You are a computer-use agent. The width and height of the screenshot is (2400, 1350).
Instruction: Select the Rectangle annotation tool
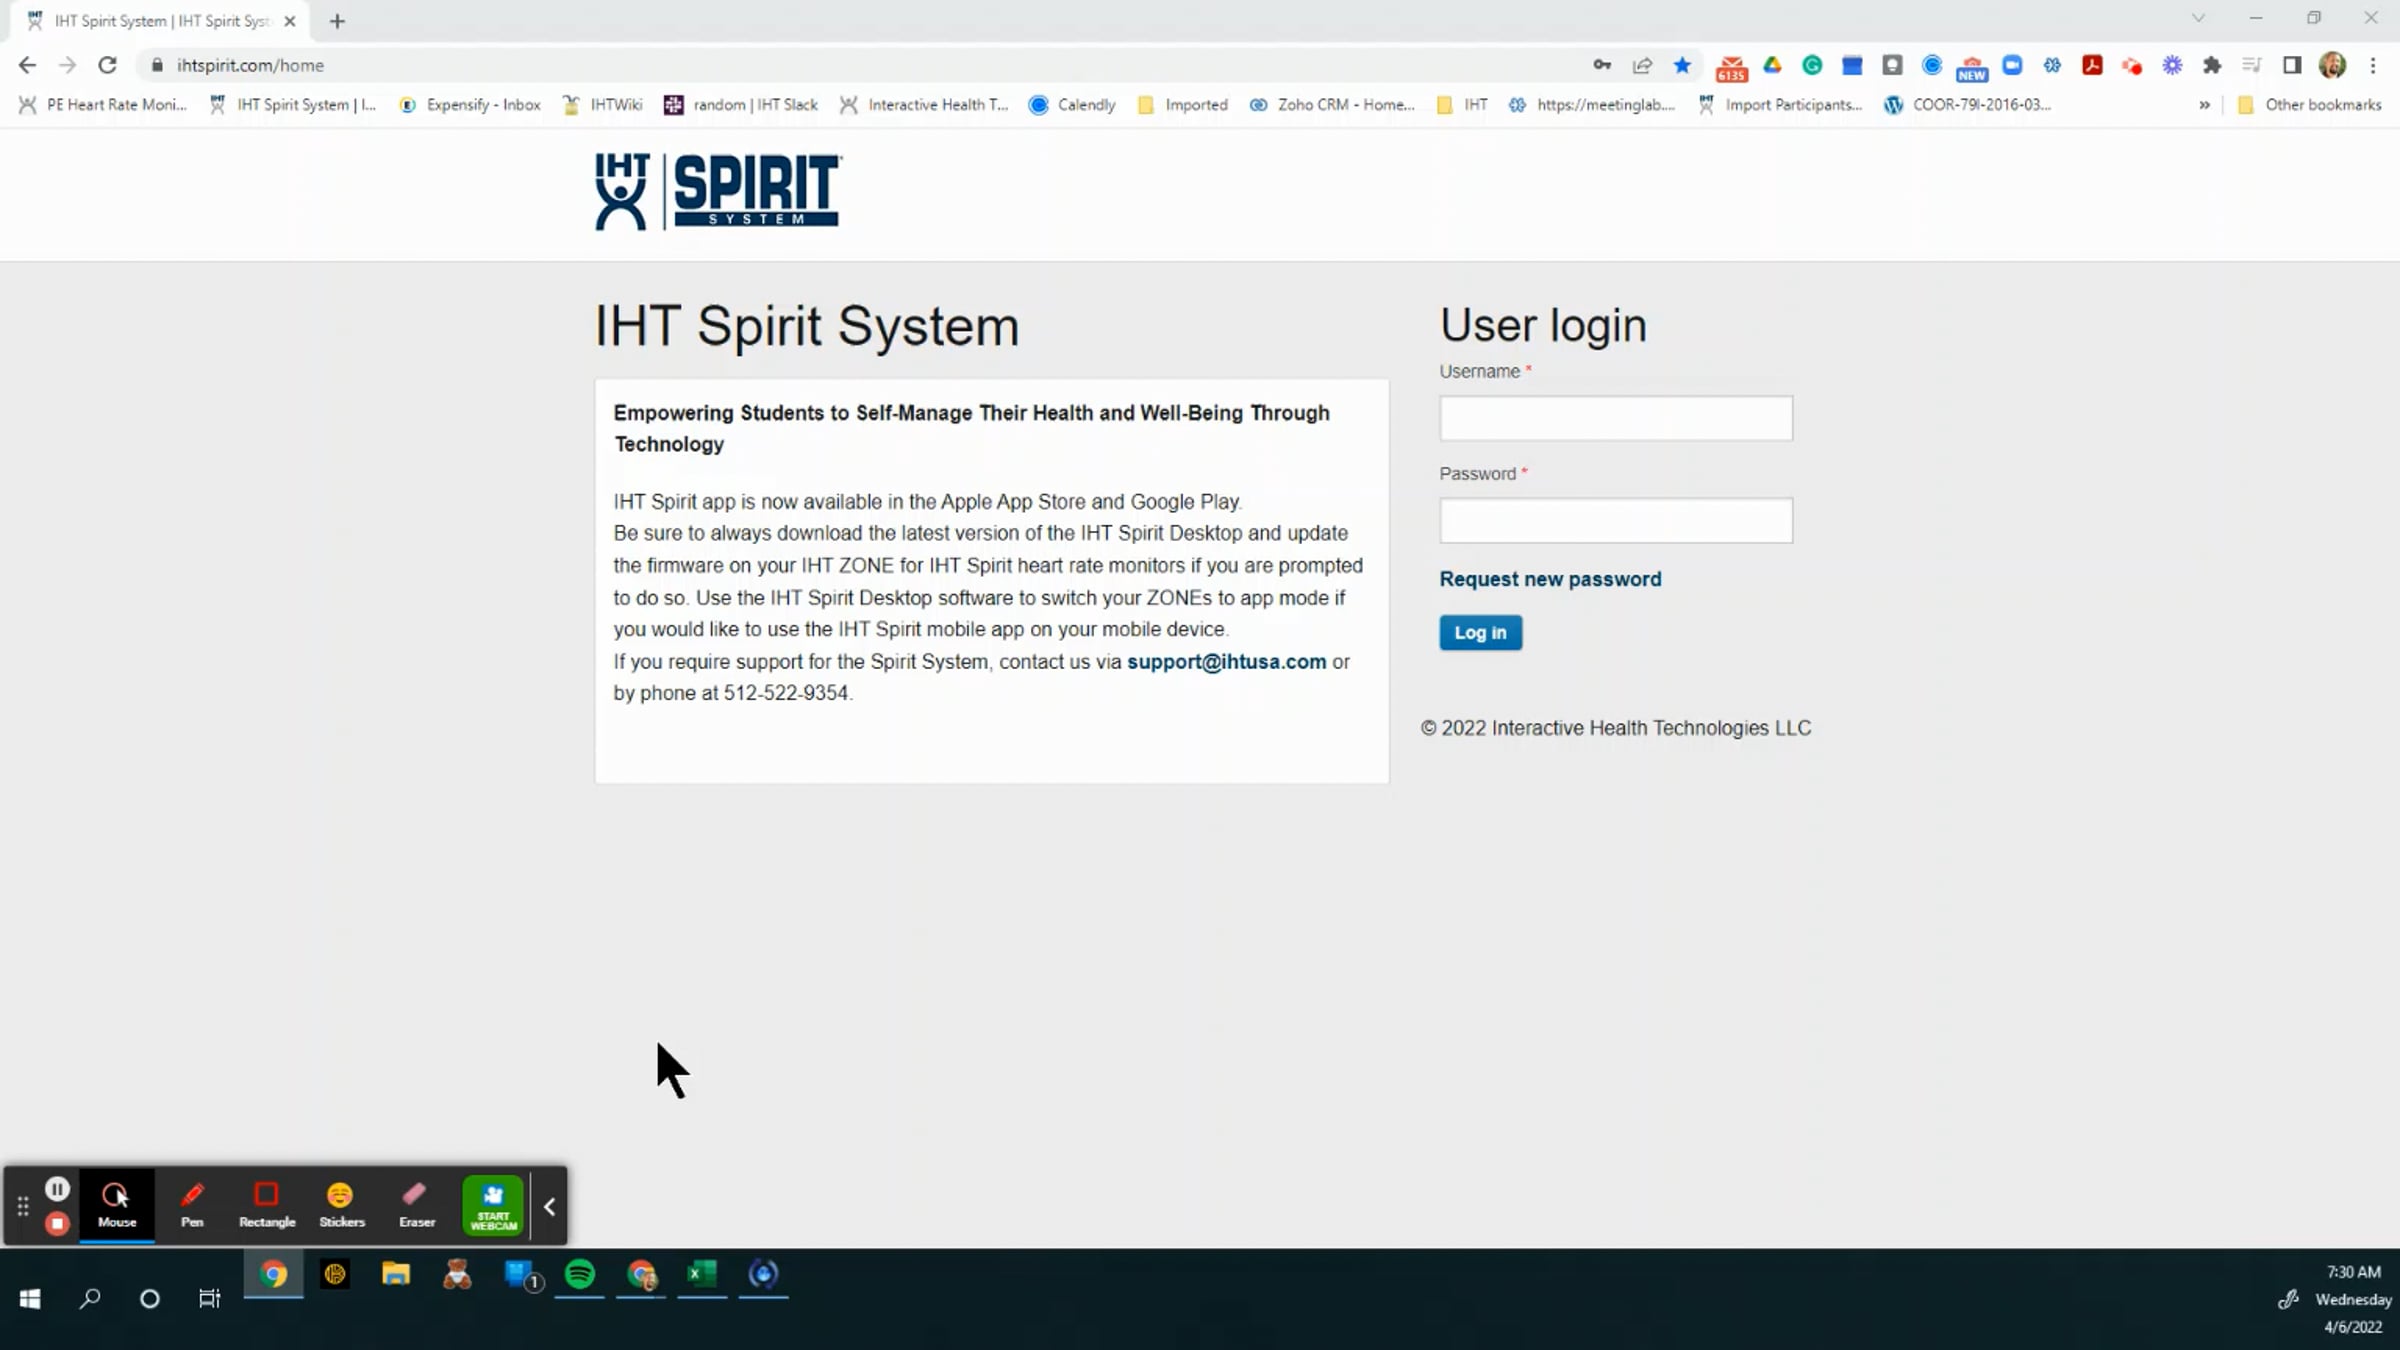266,1204
